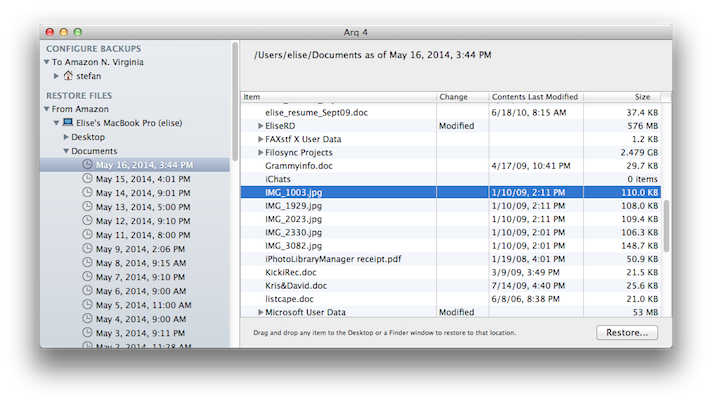
Task: Click clock icon beside May 9, 2014, 2:06 PM
Action: click(x=87, y=249)
